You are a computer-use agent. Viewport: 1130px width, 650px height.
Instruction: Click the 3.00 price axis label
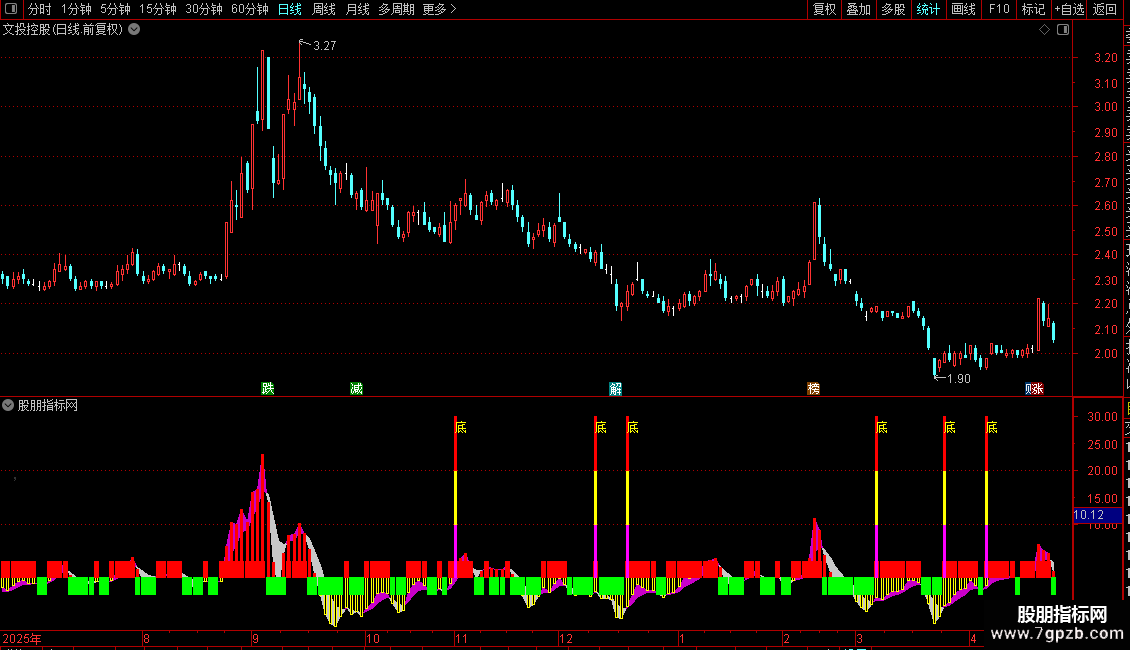pos(1105,107)
